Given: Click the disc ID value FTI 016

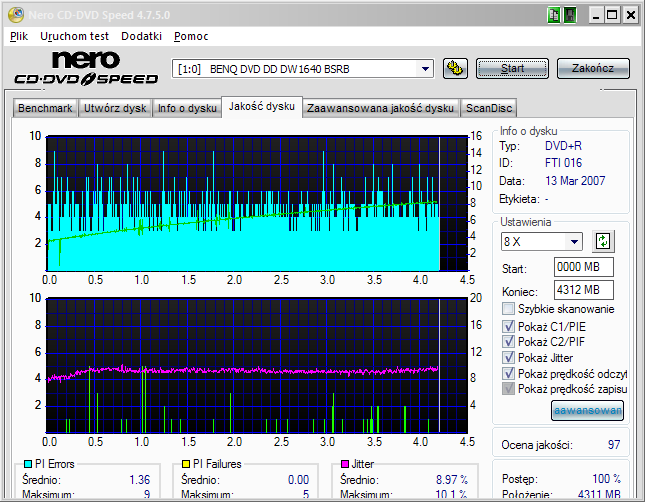Looking at the screenshot, I should tap(563, 163).
